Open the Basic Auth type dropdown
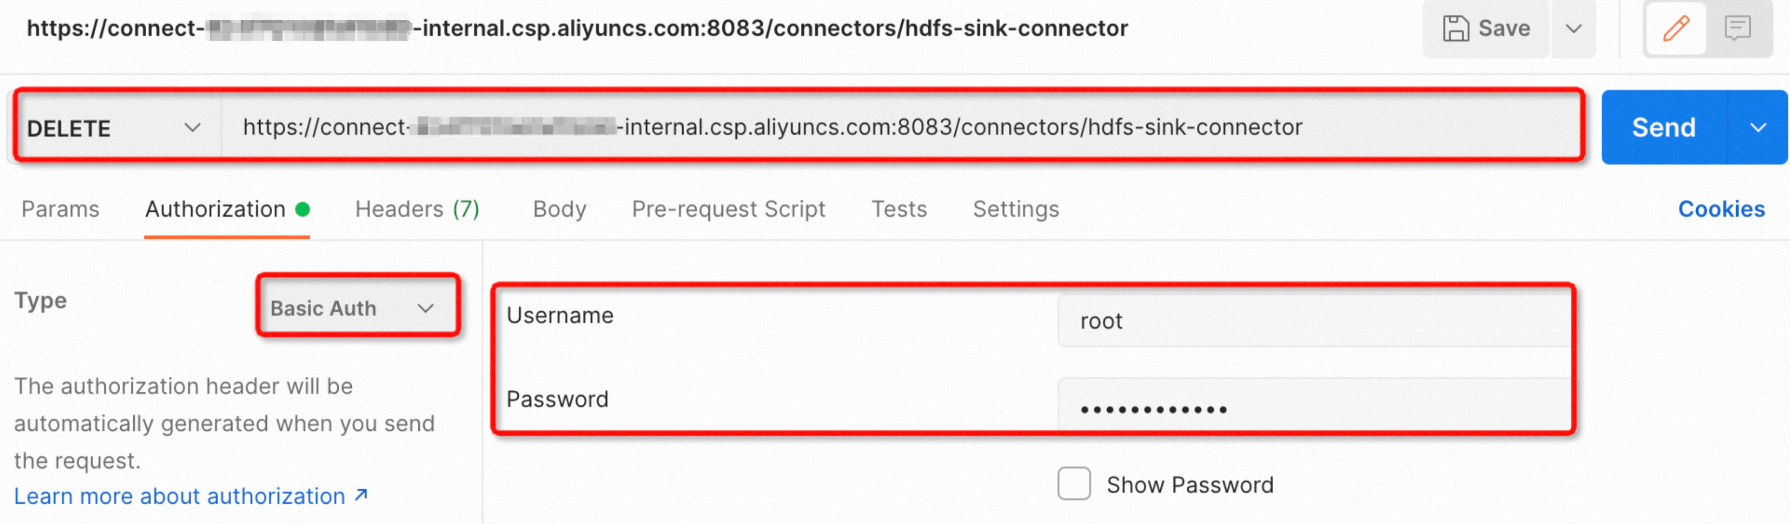 click(x=353, y=308)
